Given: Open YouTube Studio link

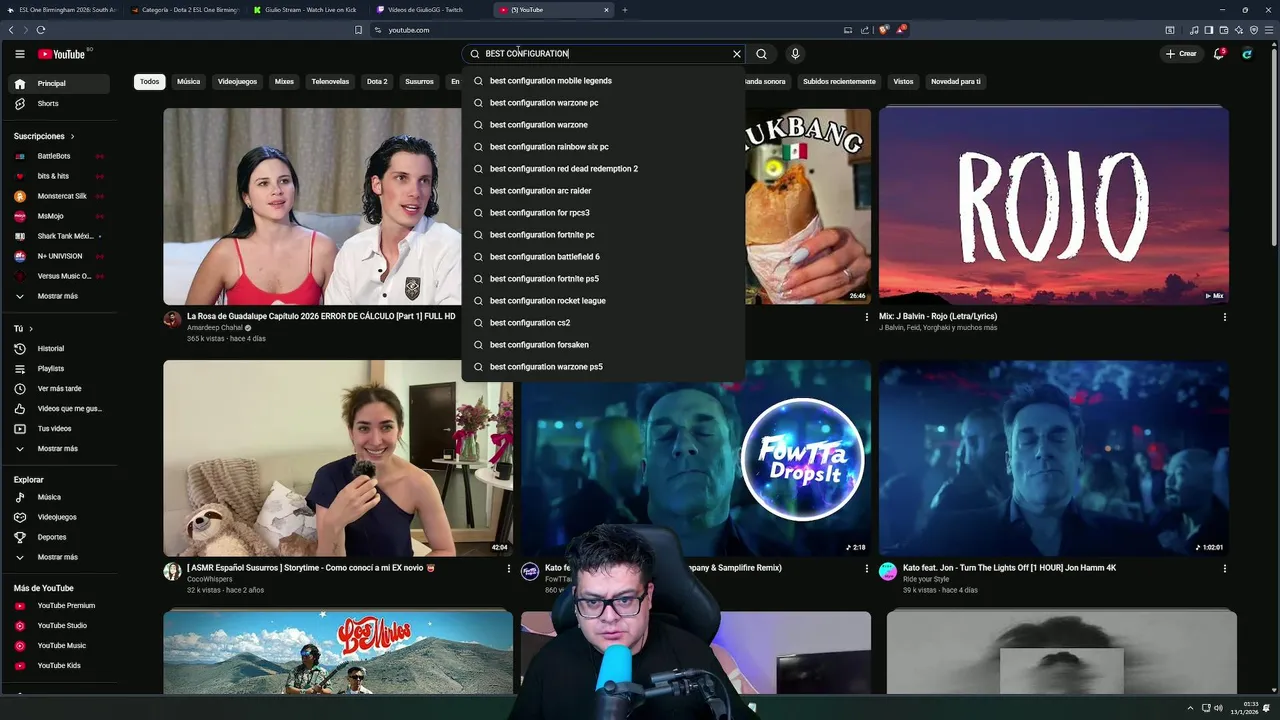Looking at the screenshot, I should pos(60,626).
